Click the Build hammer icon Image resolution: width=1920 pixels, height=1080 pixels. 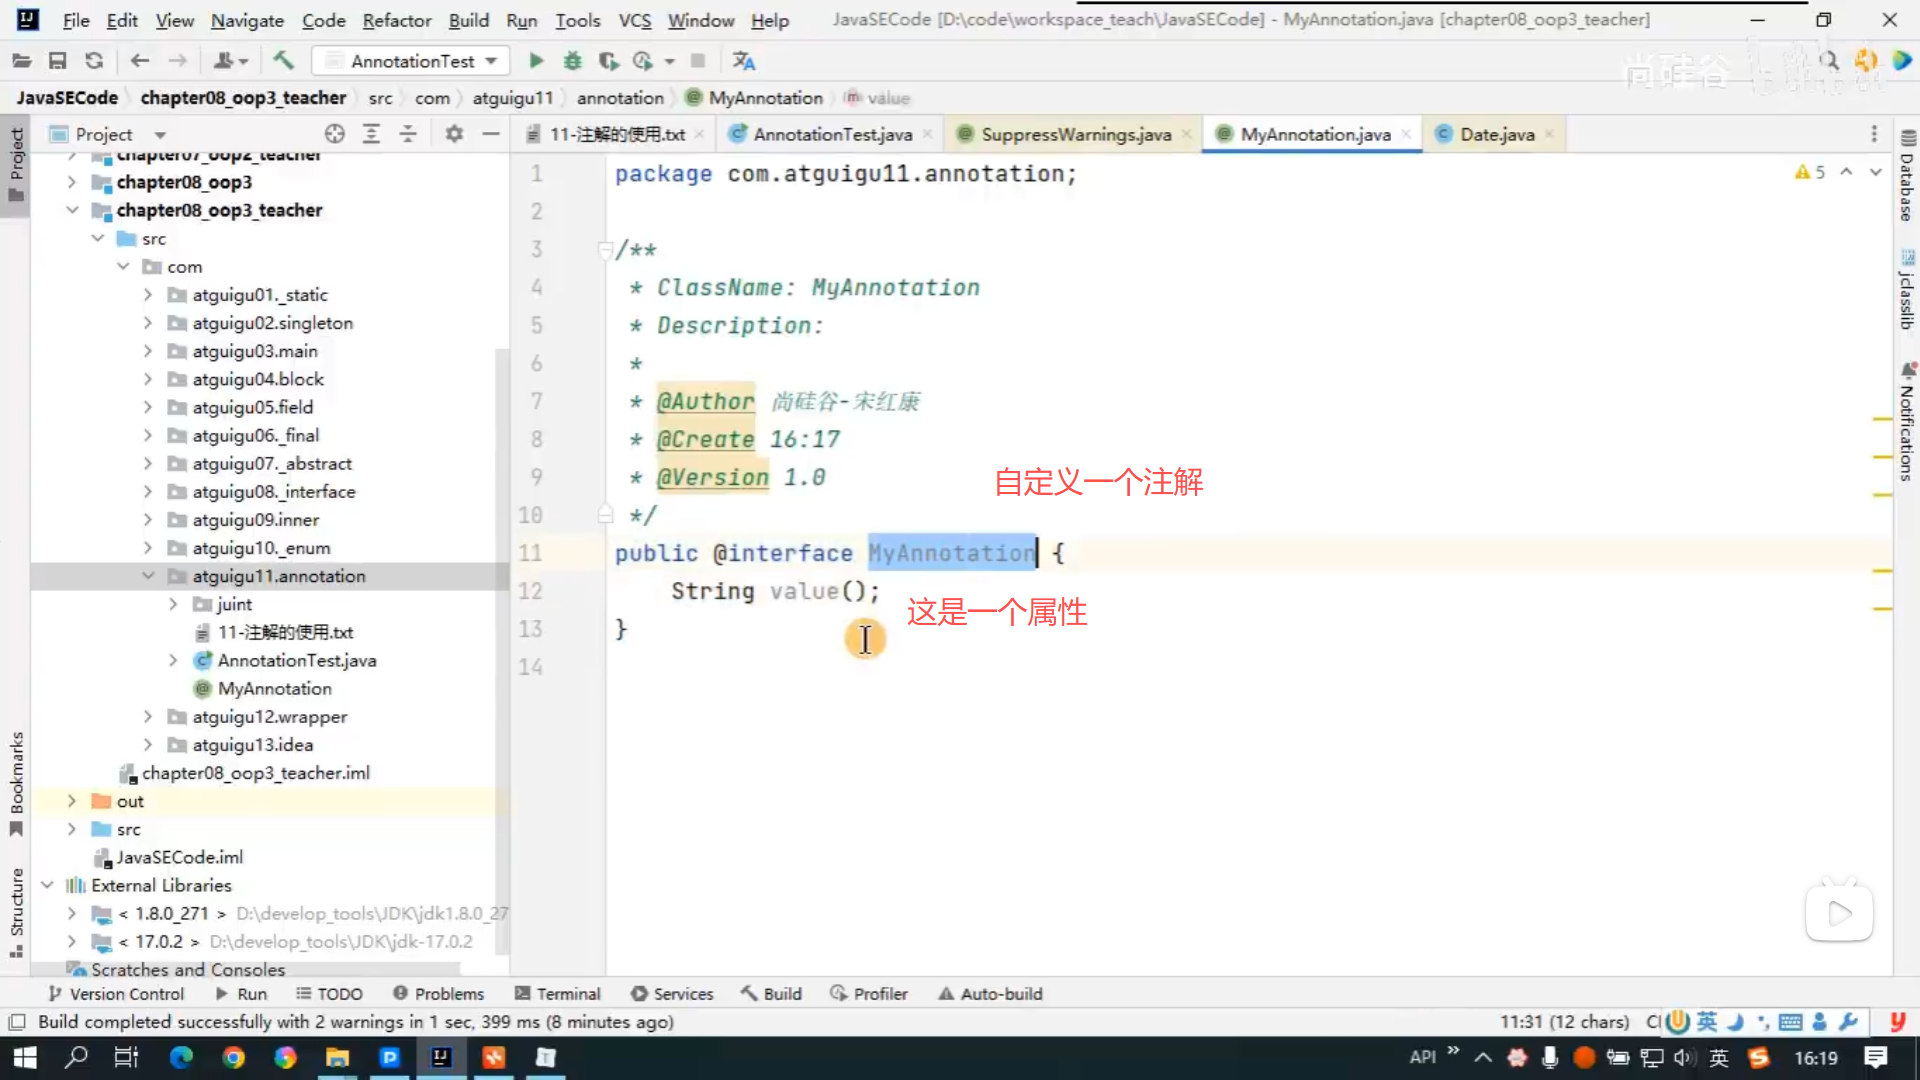[283, 61]
